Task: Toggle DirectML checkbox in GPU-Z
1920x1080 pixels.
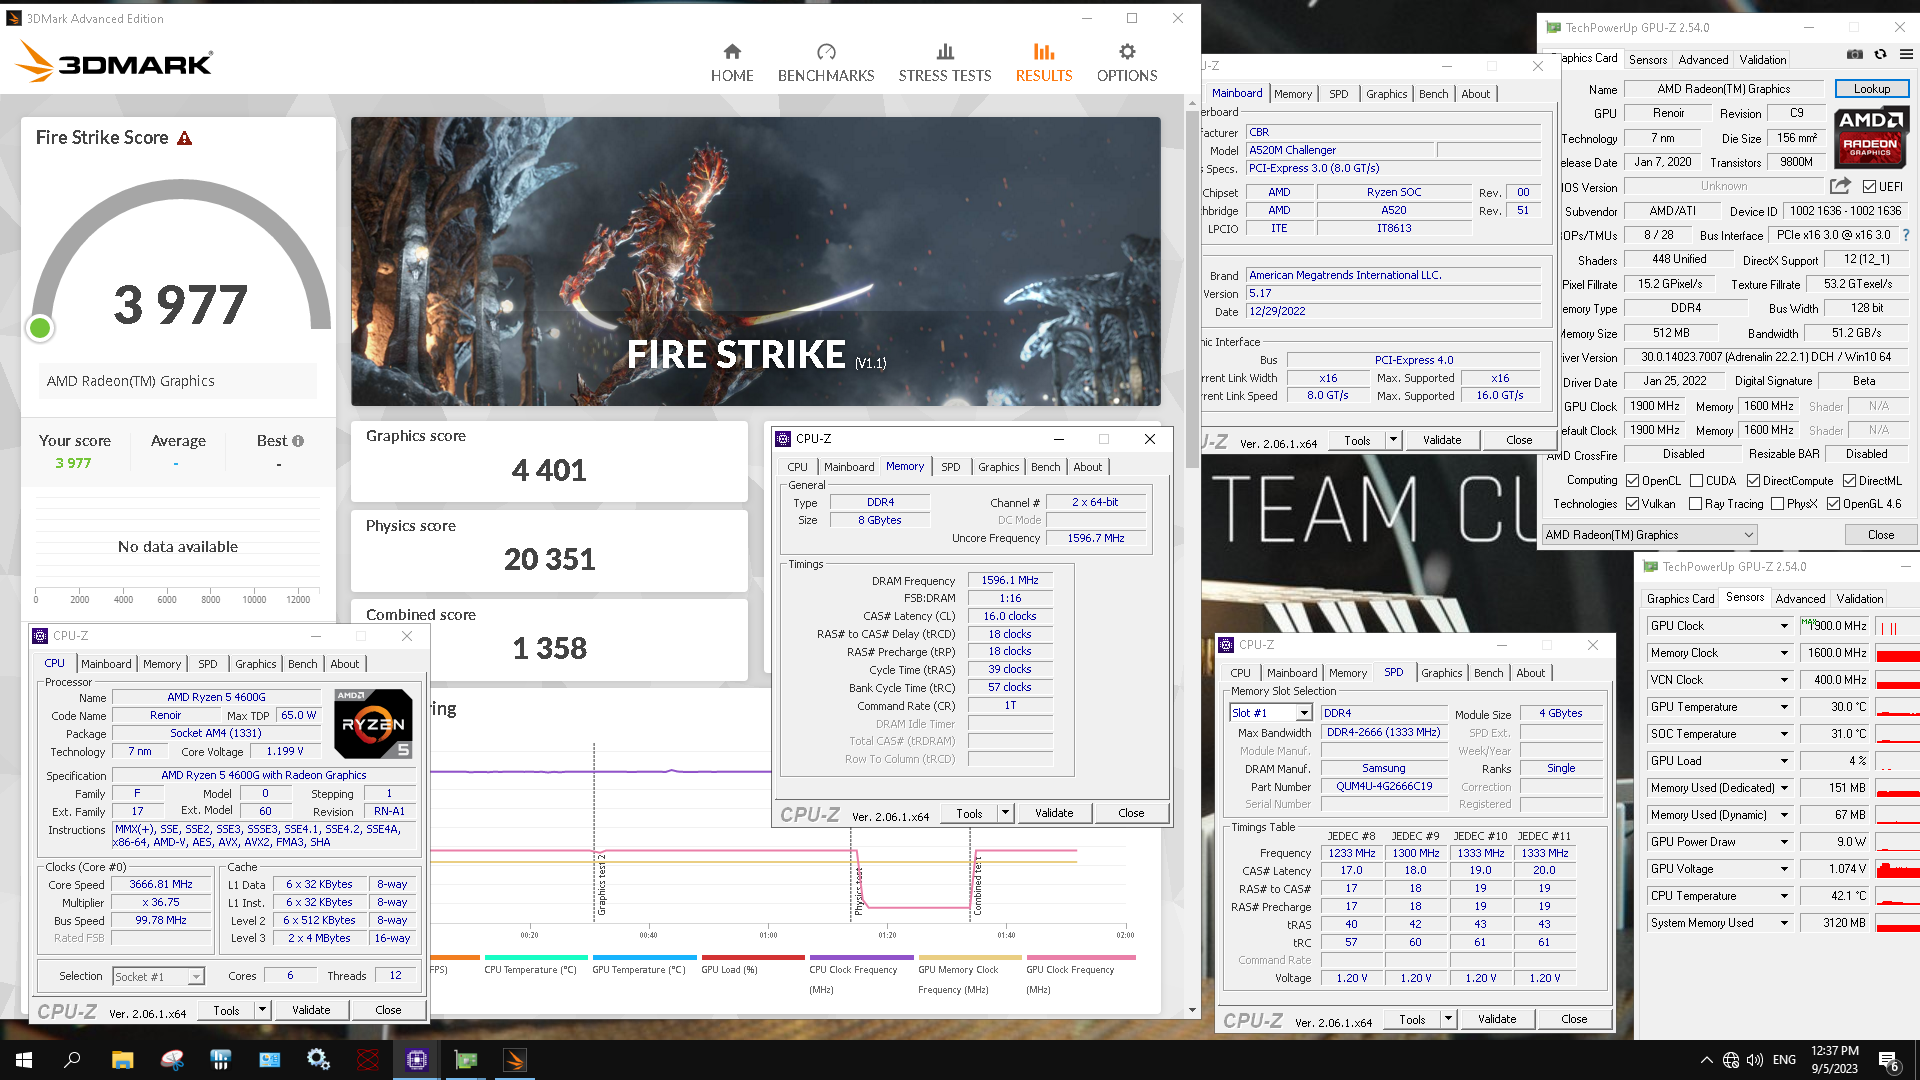Action: pos(1850,481)
